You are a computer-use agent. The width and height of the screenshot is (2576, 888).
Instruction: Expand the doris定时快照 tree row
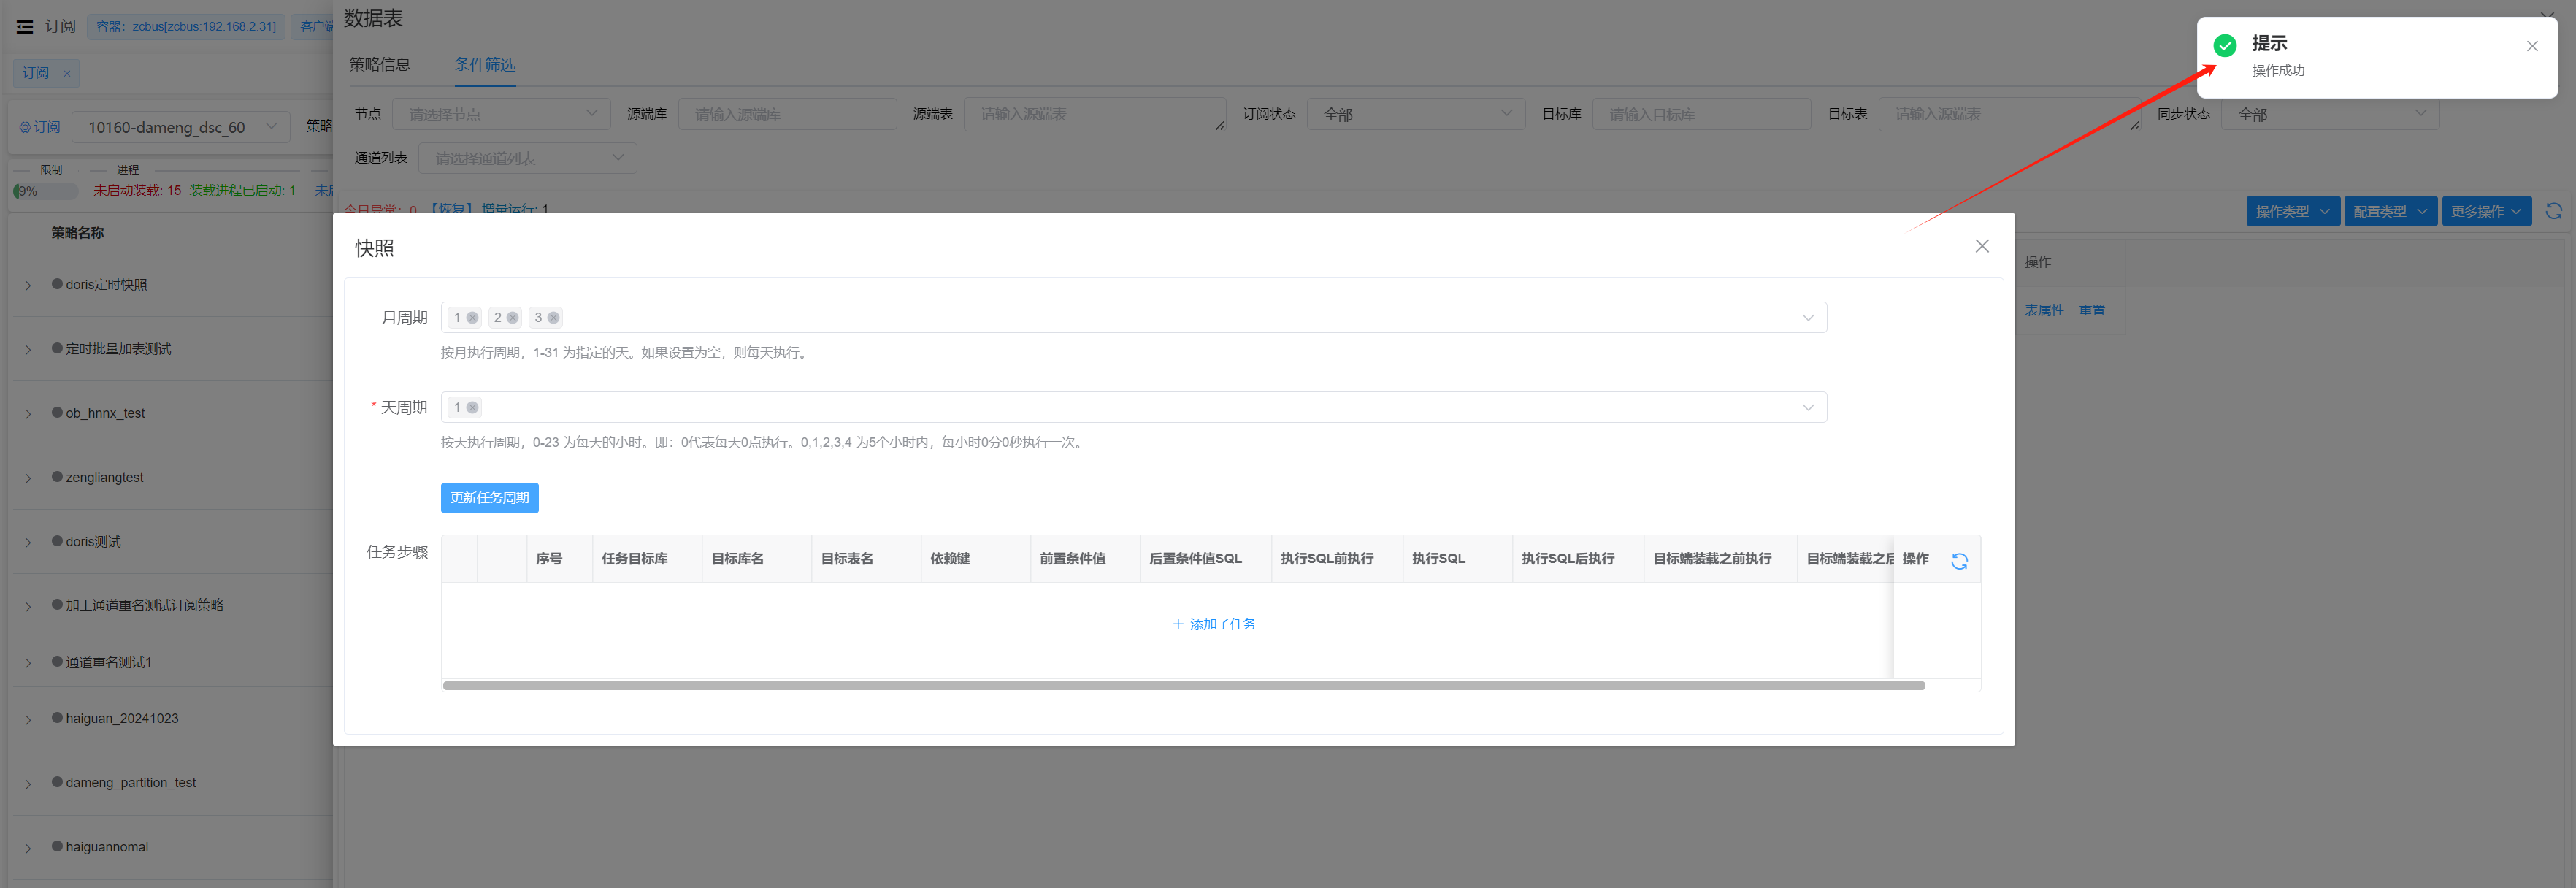pyautogui.click(x=28, y=286)
